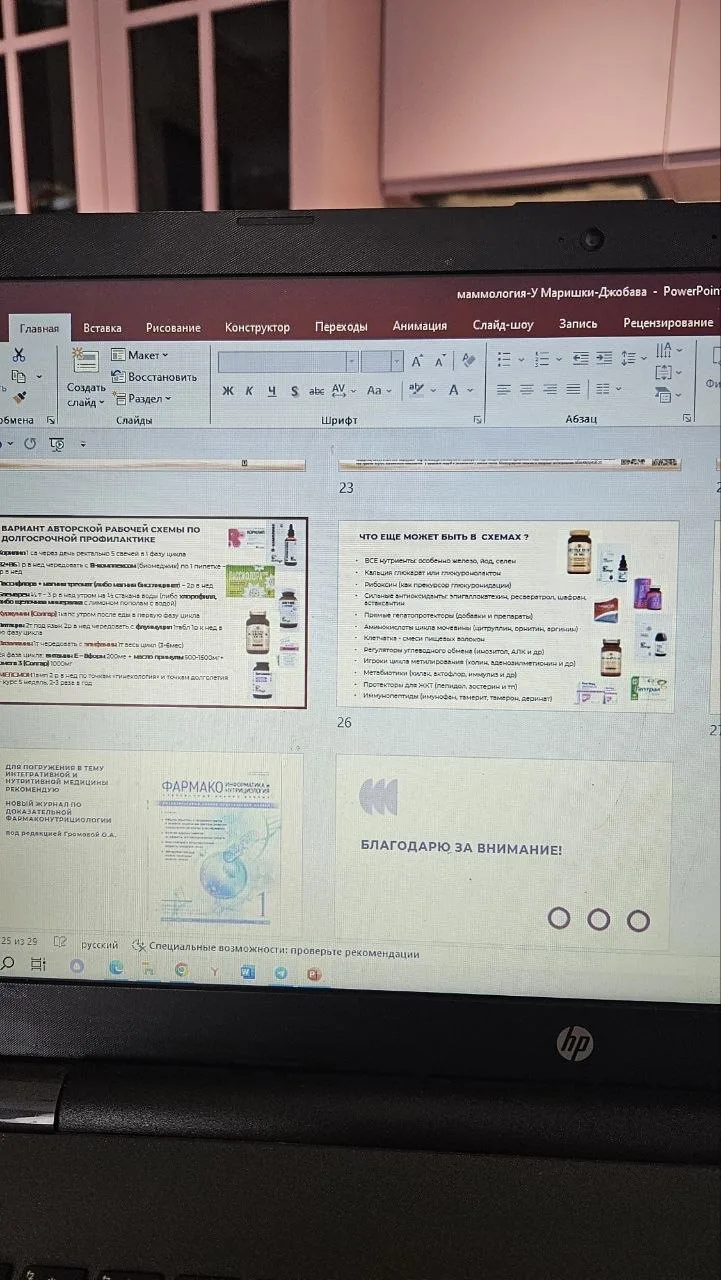Viewport: 721px width, 1280px height.
Task: Align text right in paragraph group
Action: pyautogui.click(x=550, y=389)
